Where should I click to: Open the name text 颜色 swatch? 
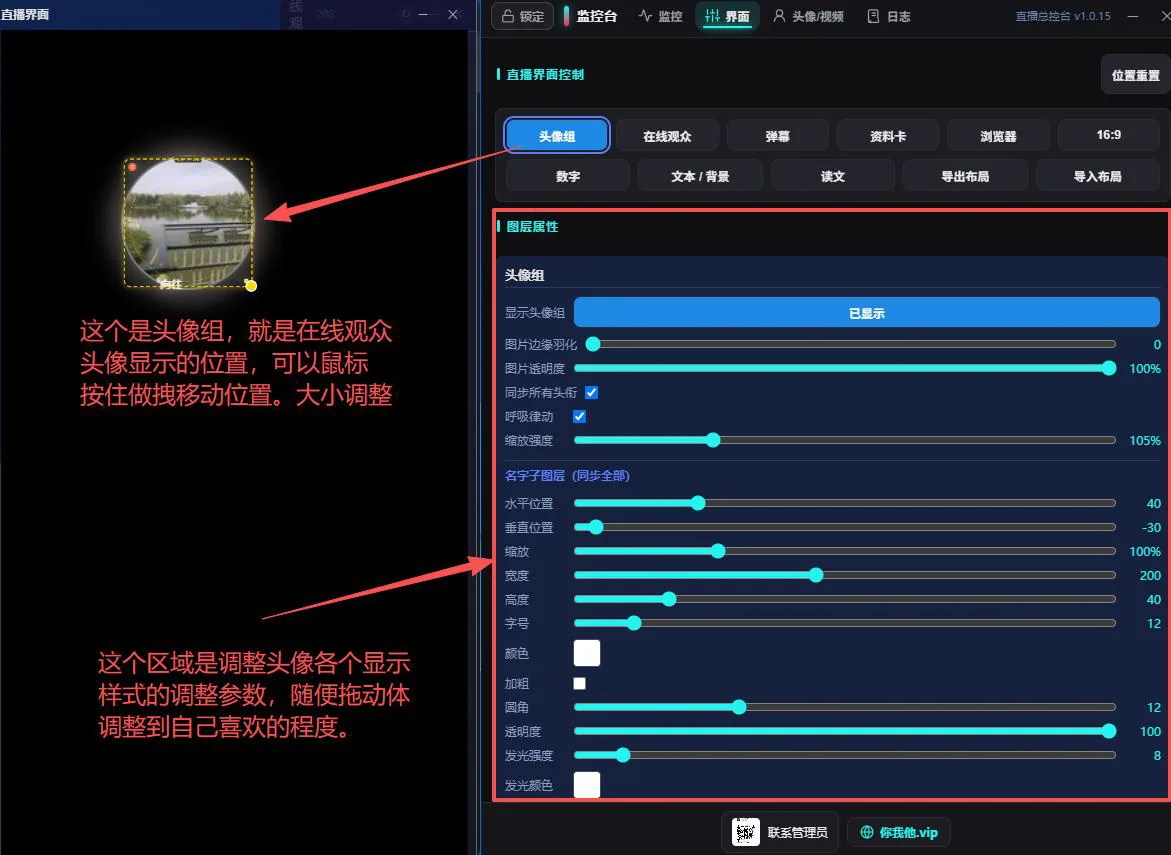pyautogui.click(x=587, y=653)
